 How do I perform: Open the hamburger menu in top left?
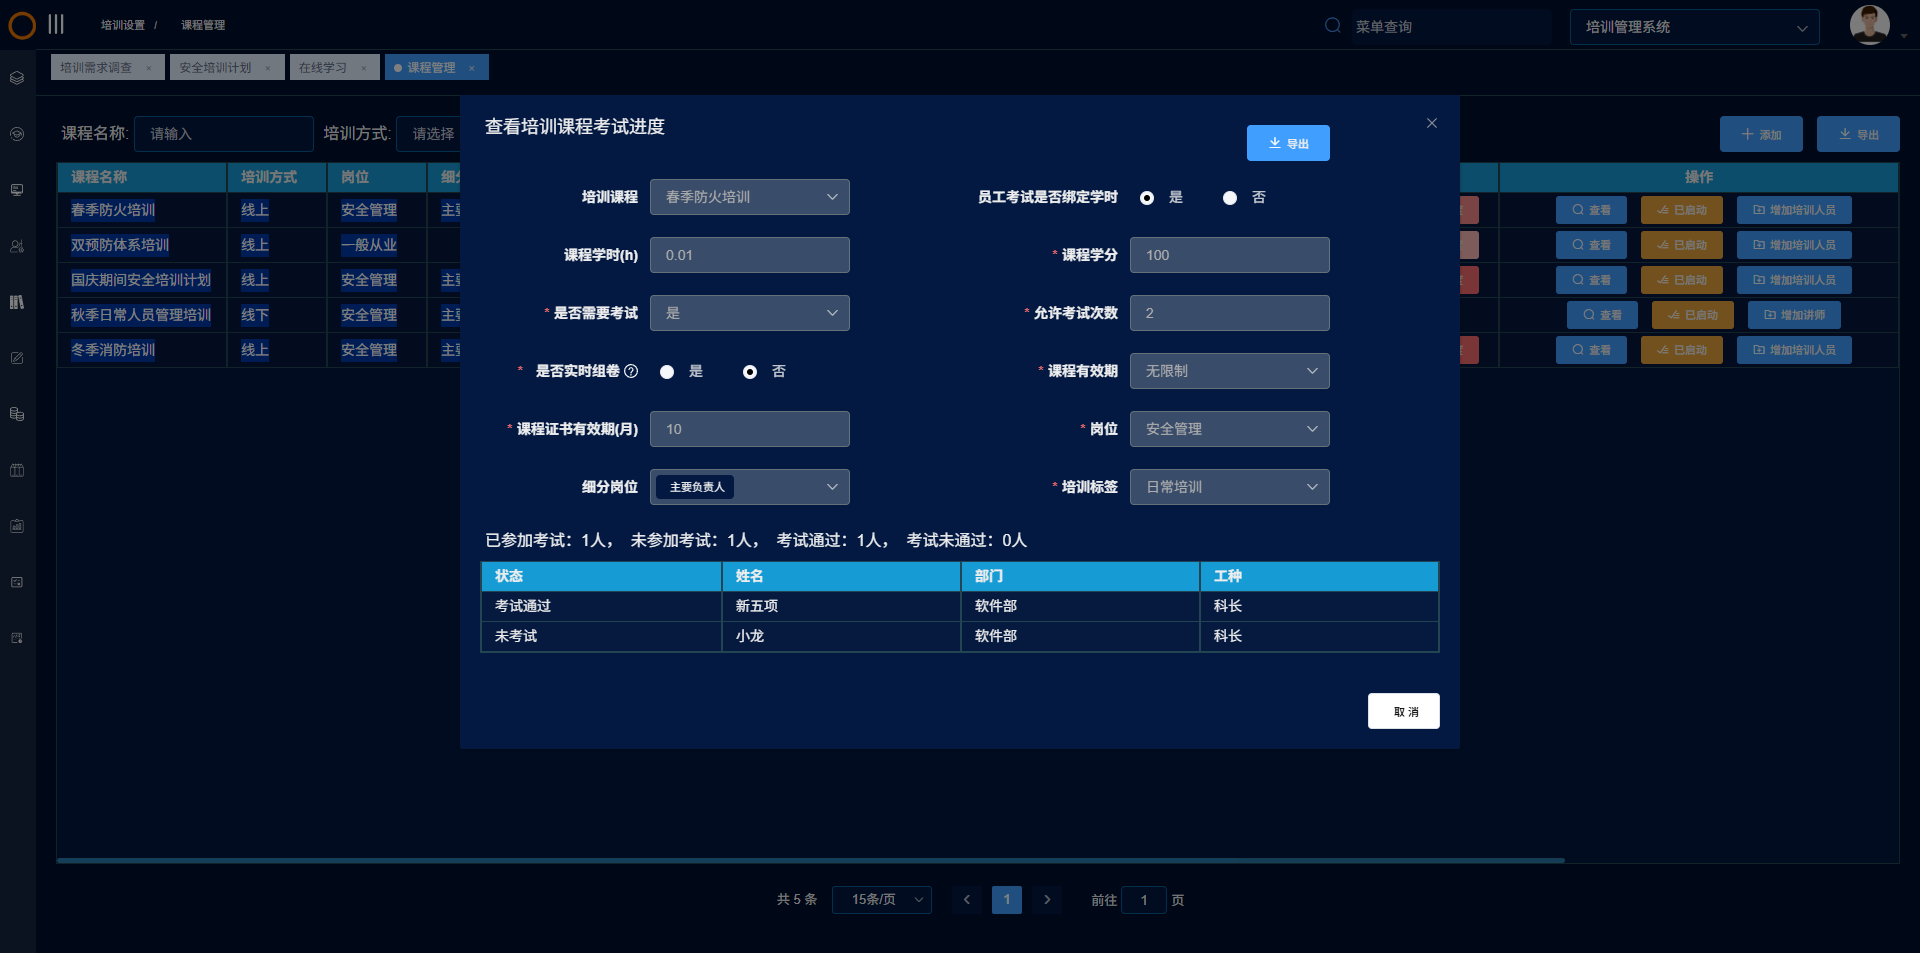tap(57, 24)
